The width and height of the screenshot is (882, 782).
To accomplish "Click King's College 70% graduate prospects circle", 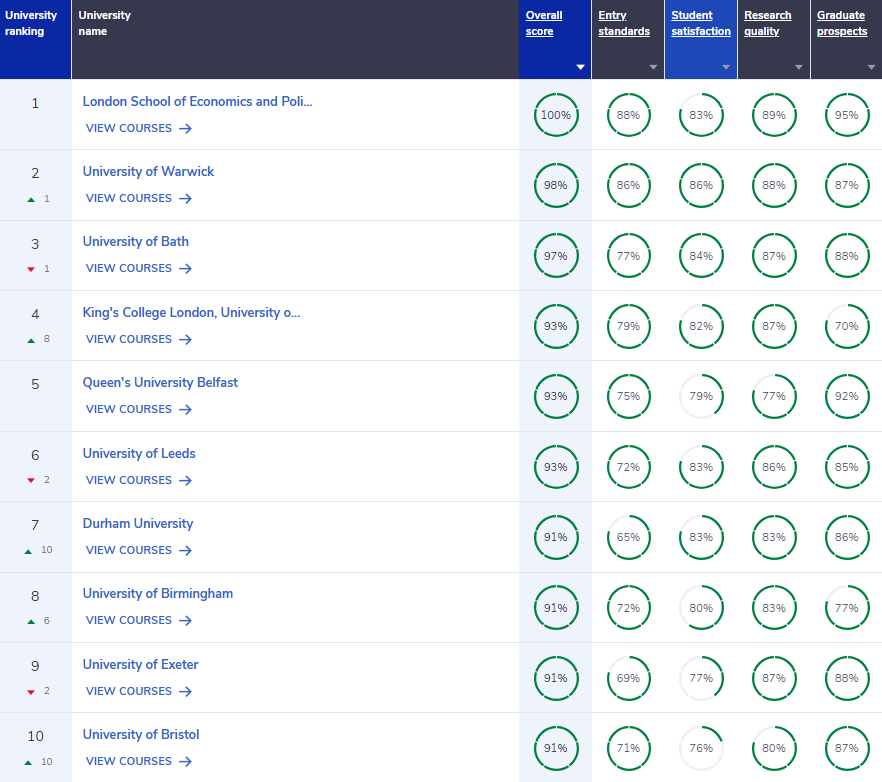I will pos(847,326).
